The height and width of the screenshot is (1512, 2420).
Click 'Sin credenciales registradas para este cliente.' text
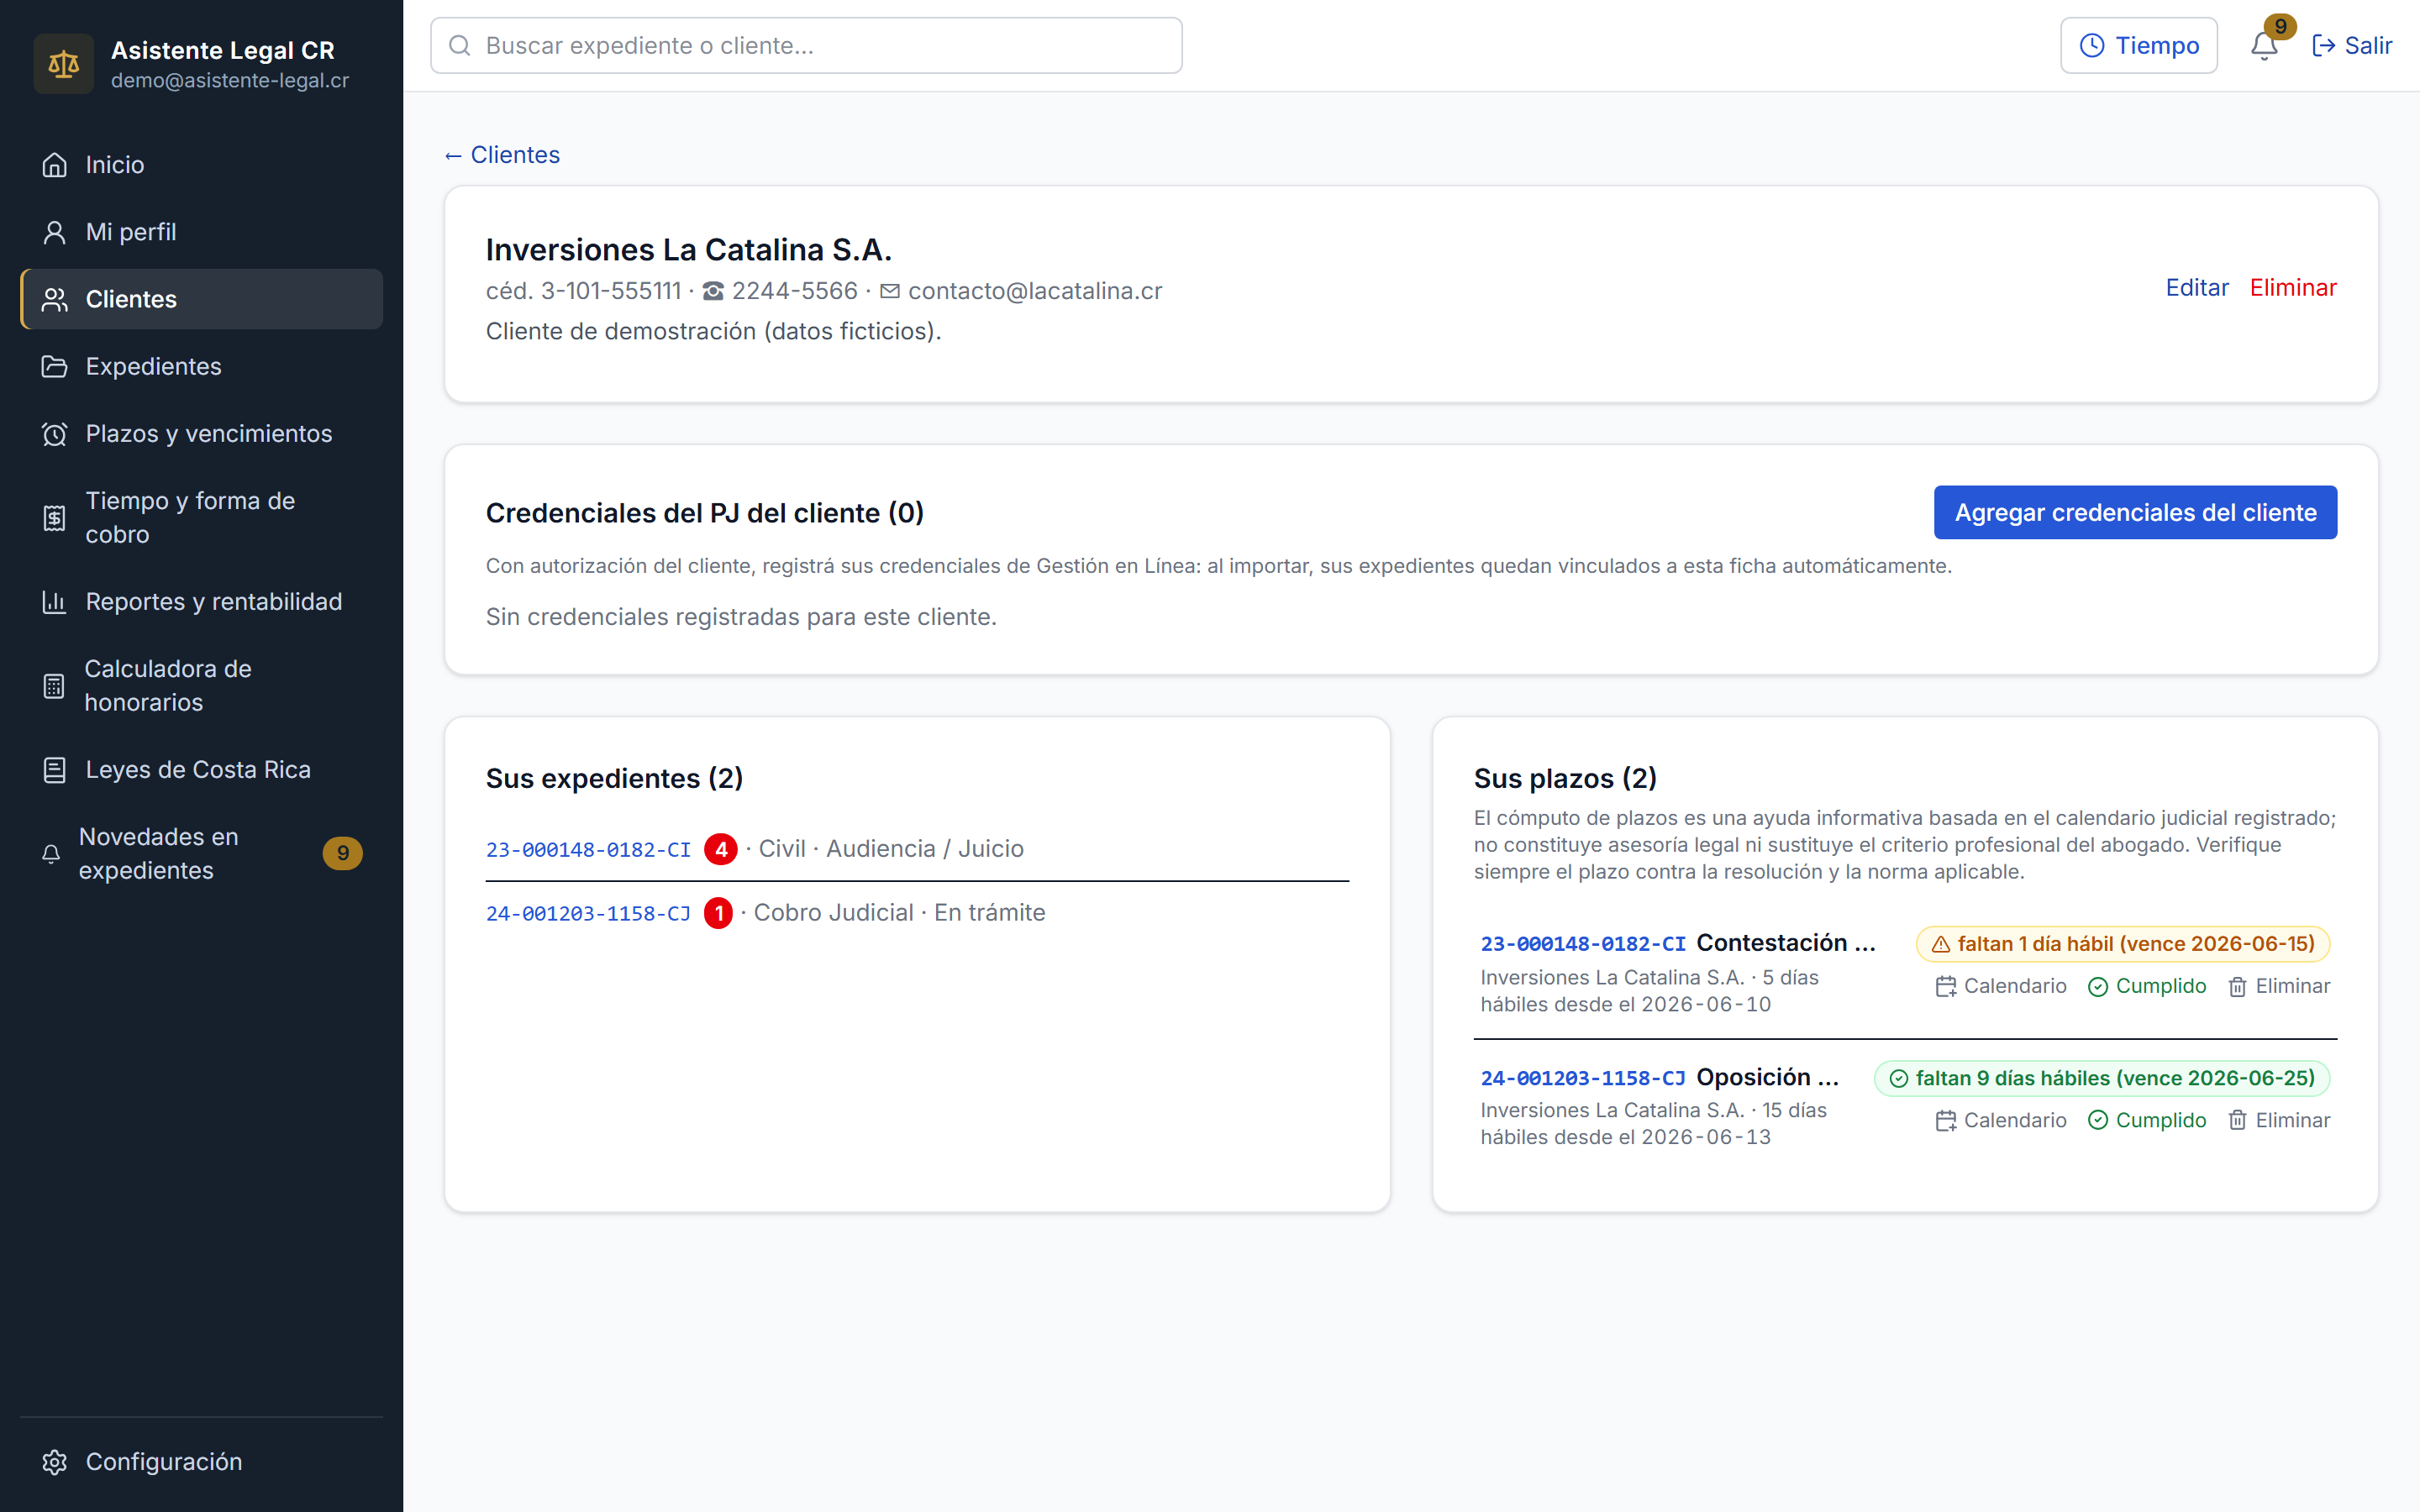tap(741, 617)
